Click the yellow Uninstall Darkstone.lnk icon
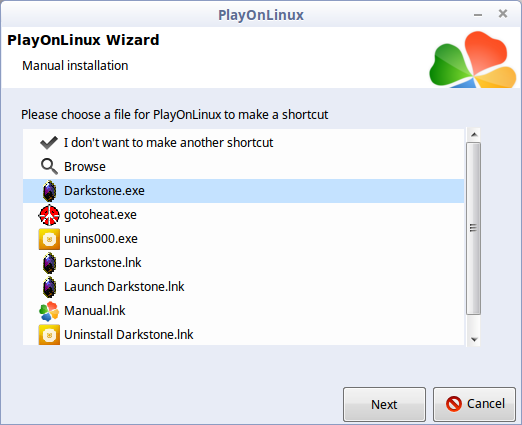The image size is (522, 425). click(49, 334)
